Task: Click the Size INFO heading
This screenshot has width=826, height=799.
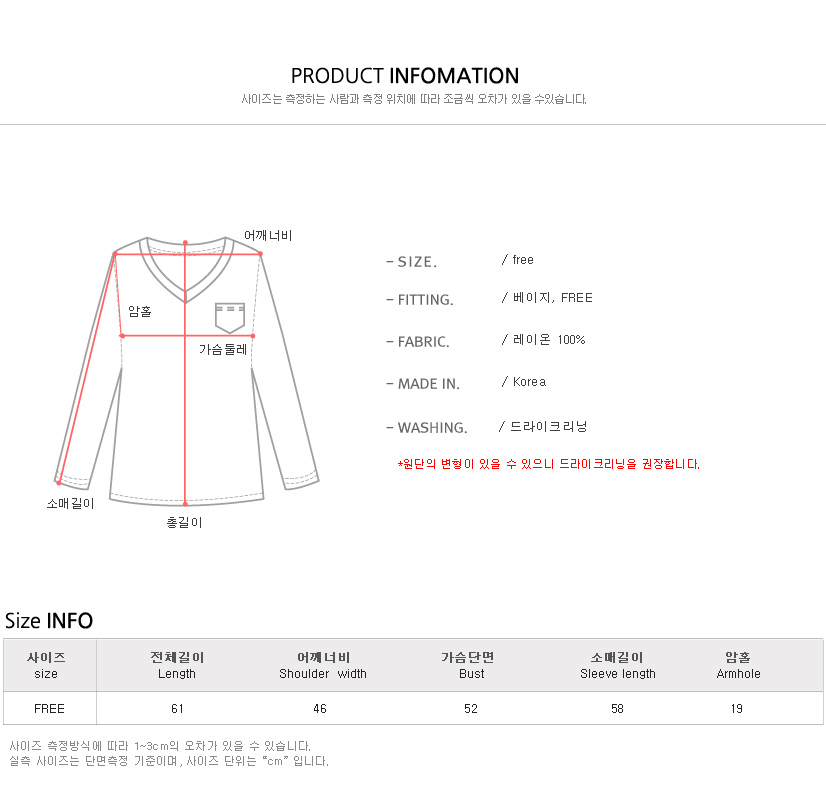Action: pos(48,621)
